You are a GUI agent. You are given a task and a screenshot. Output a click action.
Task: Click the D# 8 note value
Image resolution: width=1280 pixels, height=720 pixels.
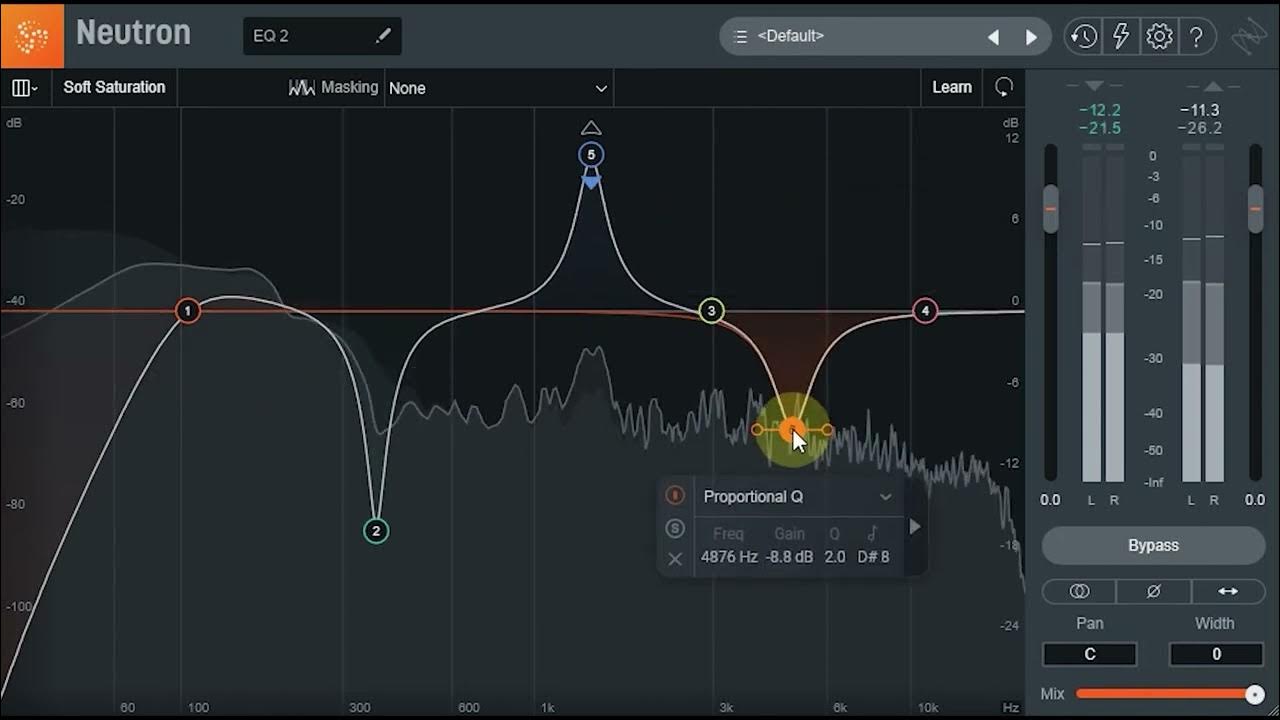[x=873, y=557]
